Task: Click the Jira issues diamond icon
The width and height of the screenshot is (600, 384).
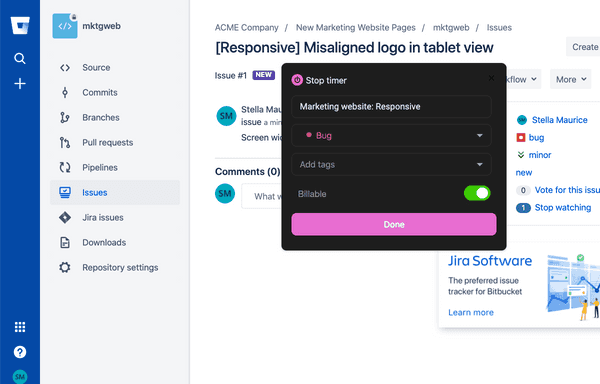Action: (x=65, y=218)
